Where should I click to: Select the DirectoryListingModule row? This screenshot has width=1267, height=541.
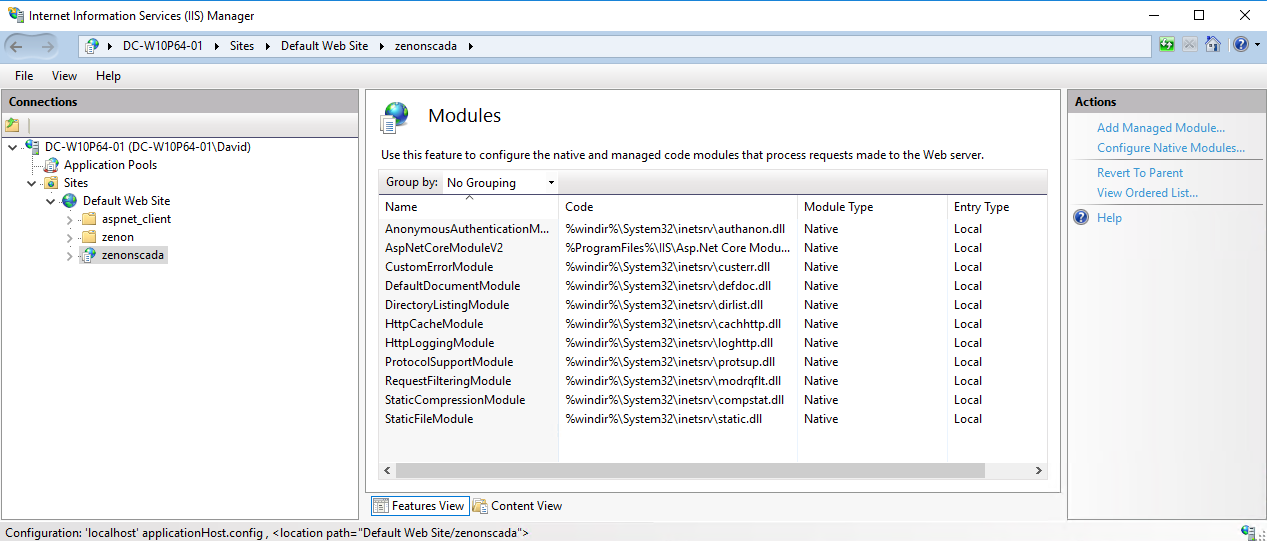click(713, 305)
